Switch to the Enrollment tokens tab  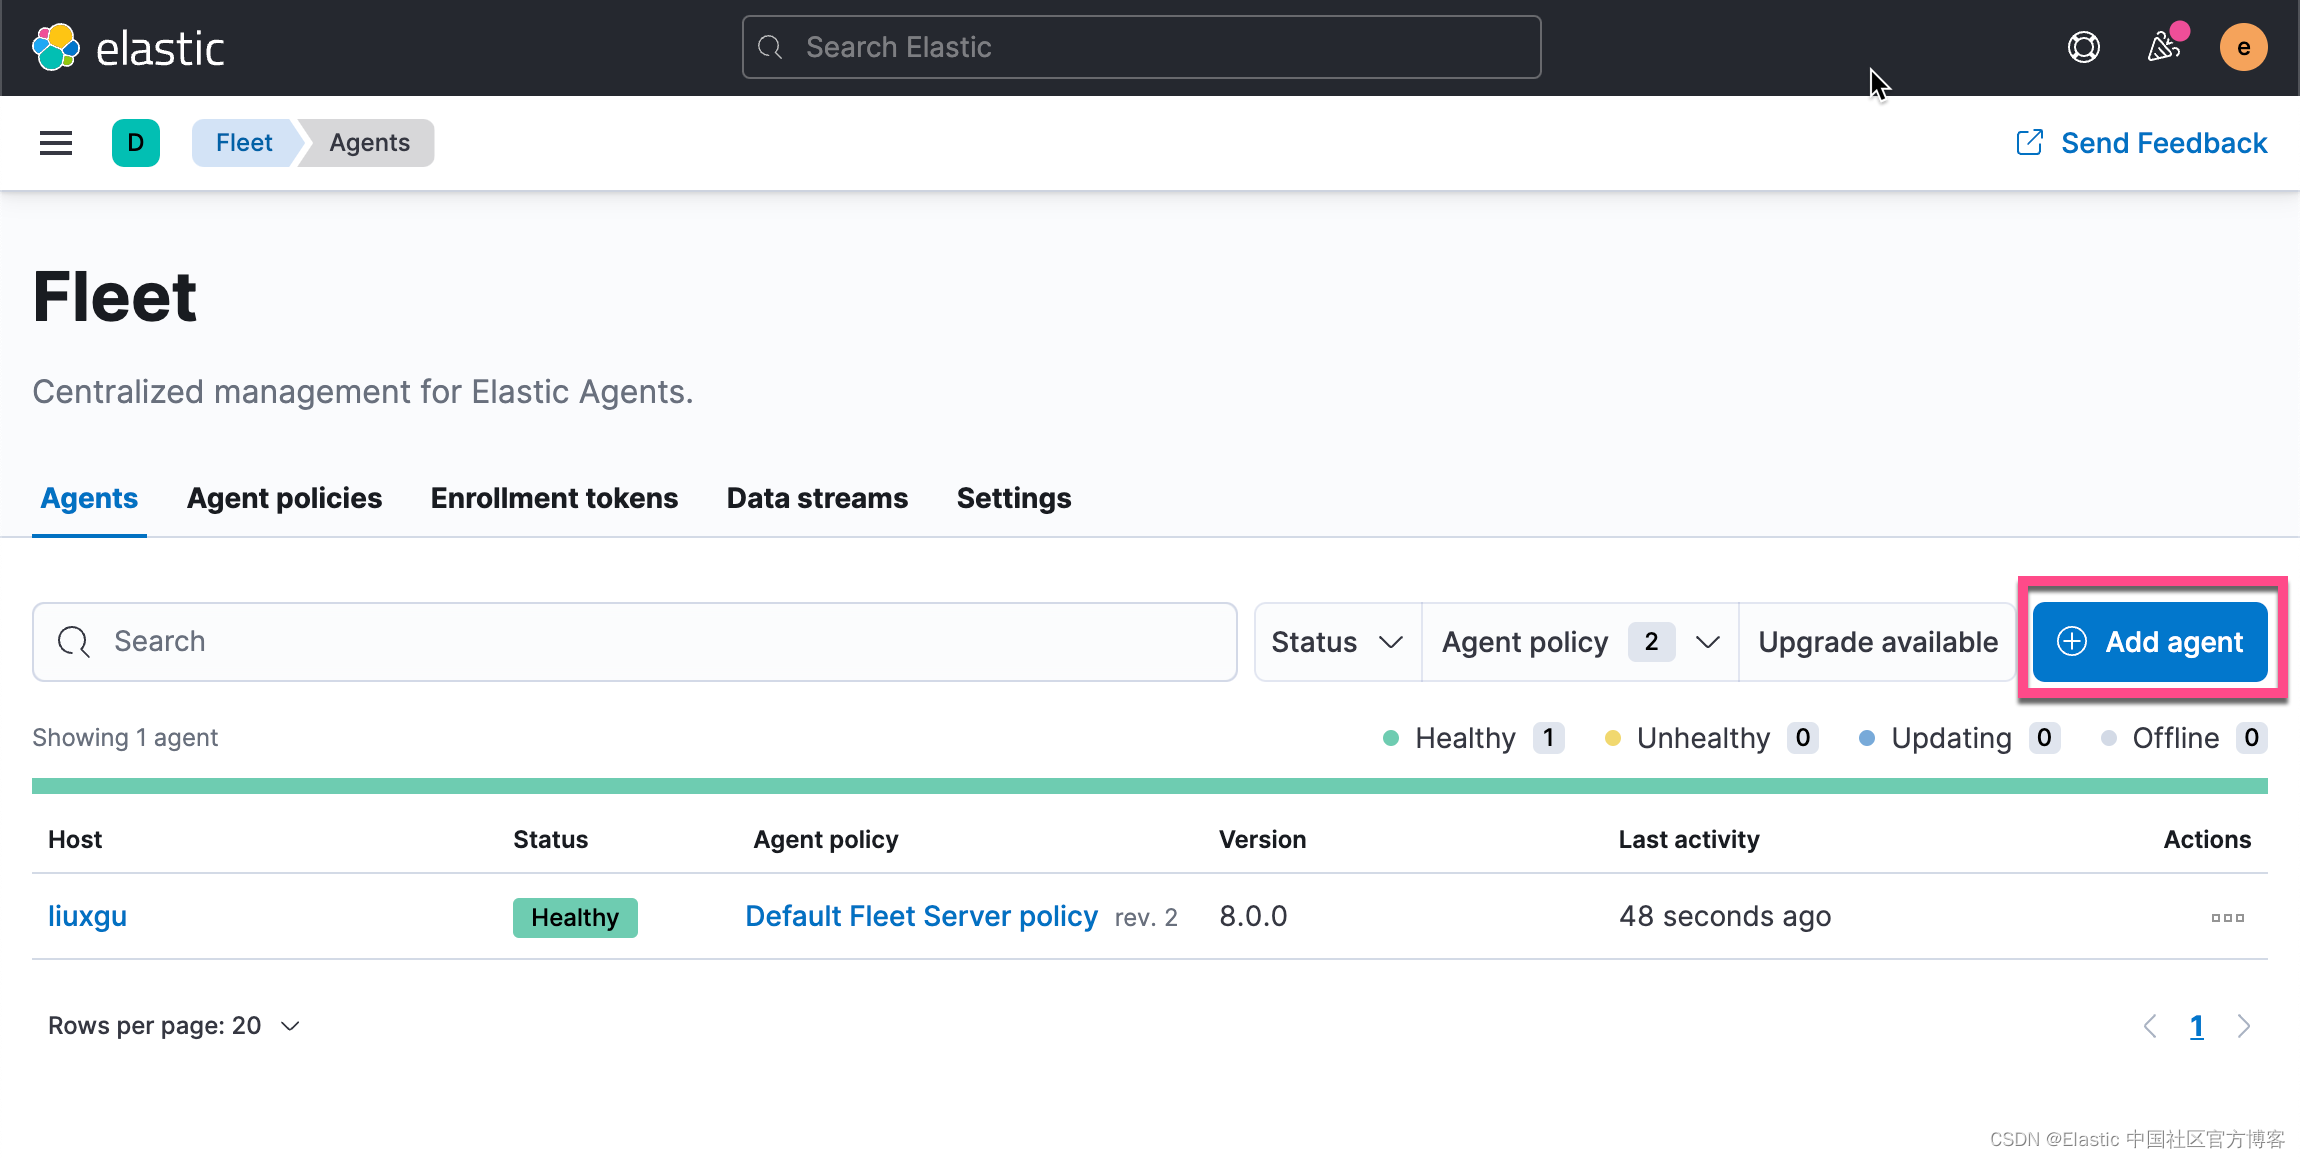click(x=554, y=497)
